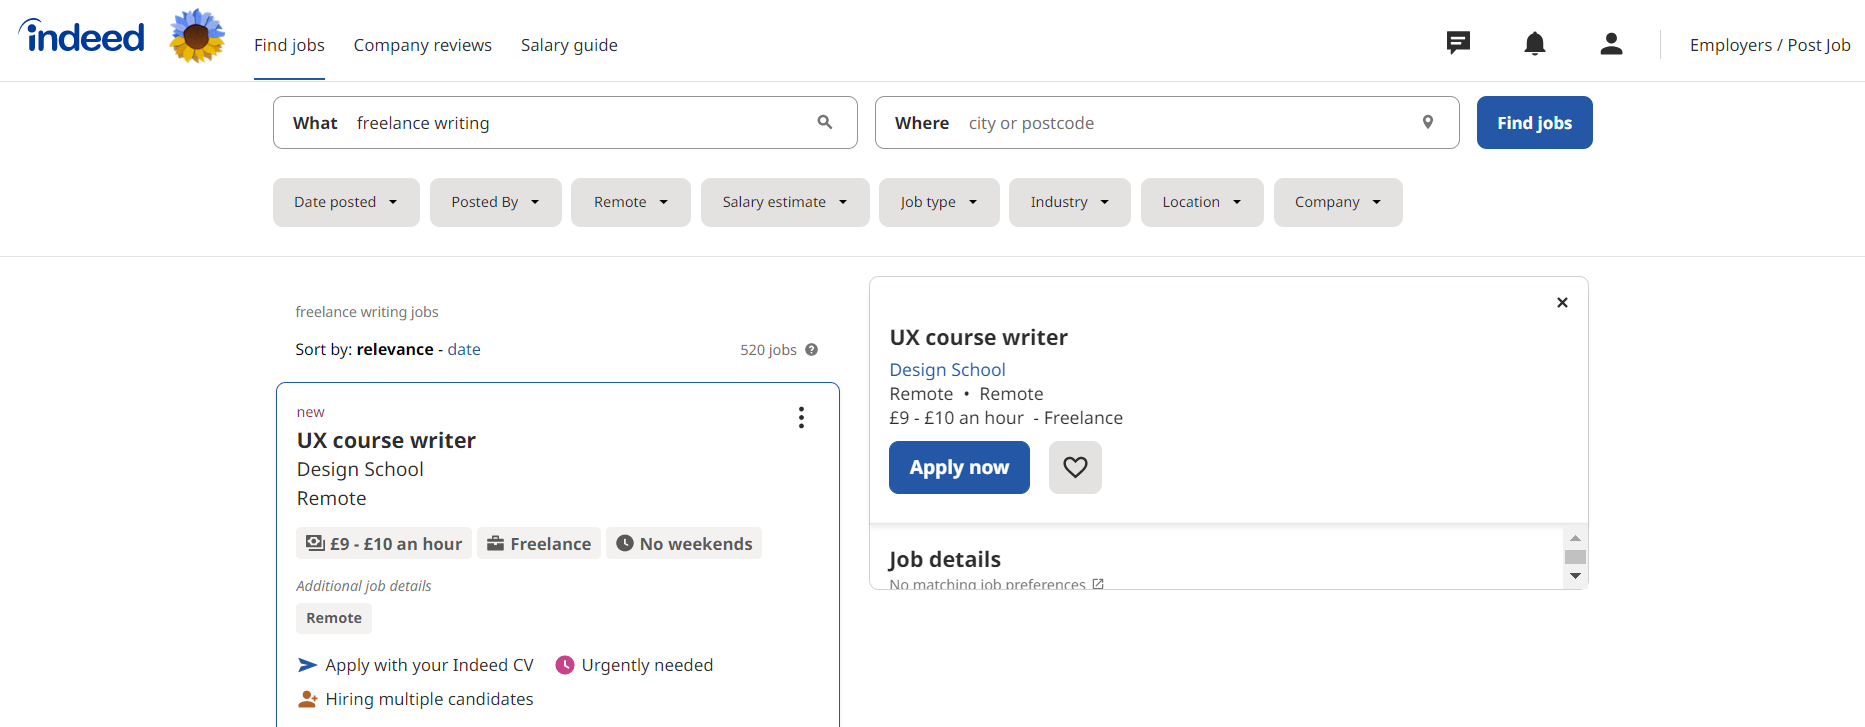Open Employers / Post Job link
The height and width of the screenshot is (727, 1865).
click(x=1770, y=45)
